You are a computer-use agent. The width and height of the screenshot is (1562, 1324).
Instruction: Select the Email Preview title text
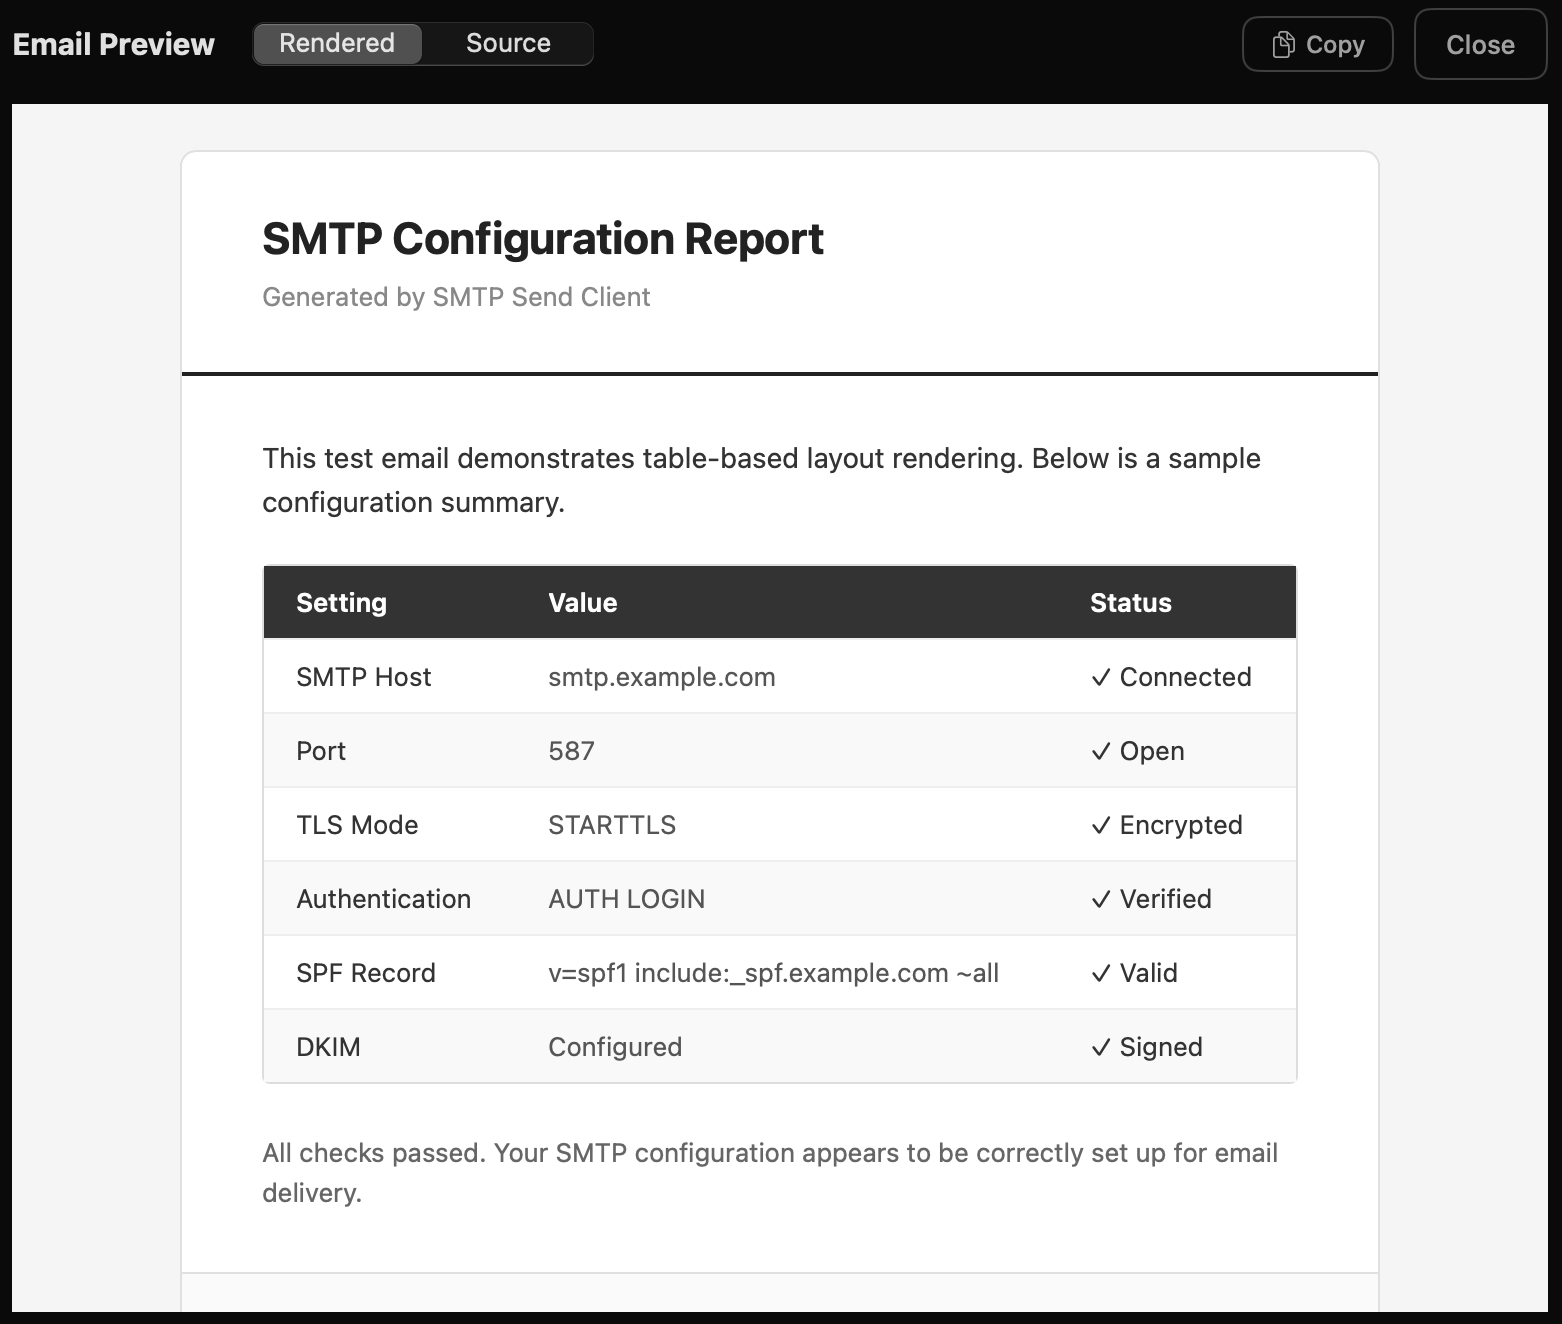113,44
